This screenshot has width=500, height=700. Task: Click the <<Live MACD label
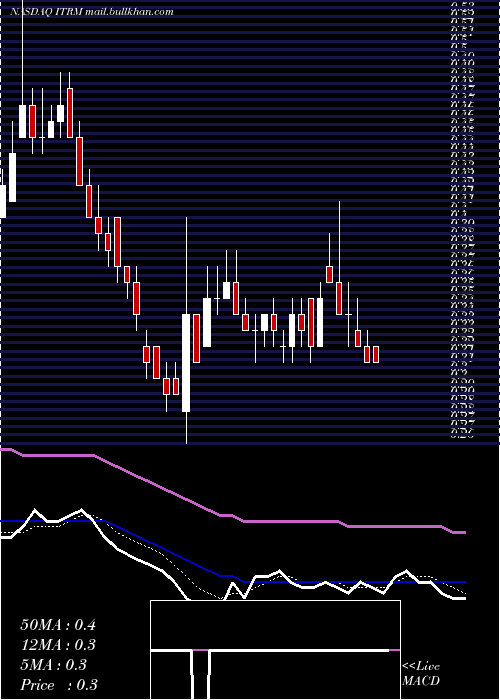pyautogui.click(x=421, y=673)
